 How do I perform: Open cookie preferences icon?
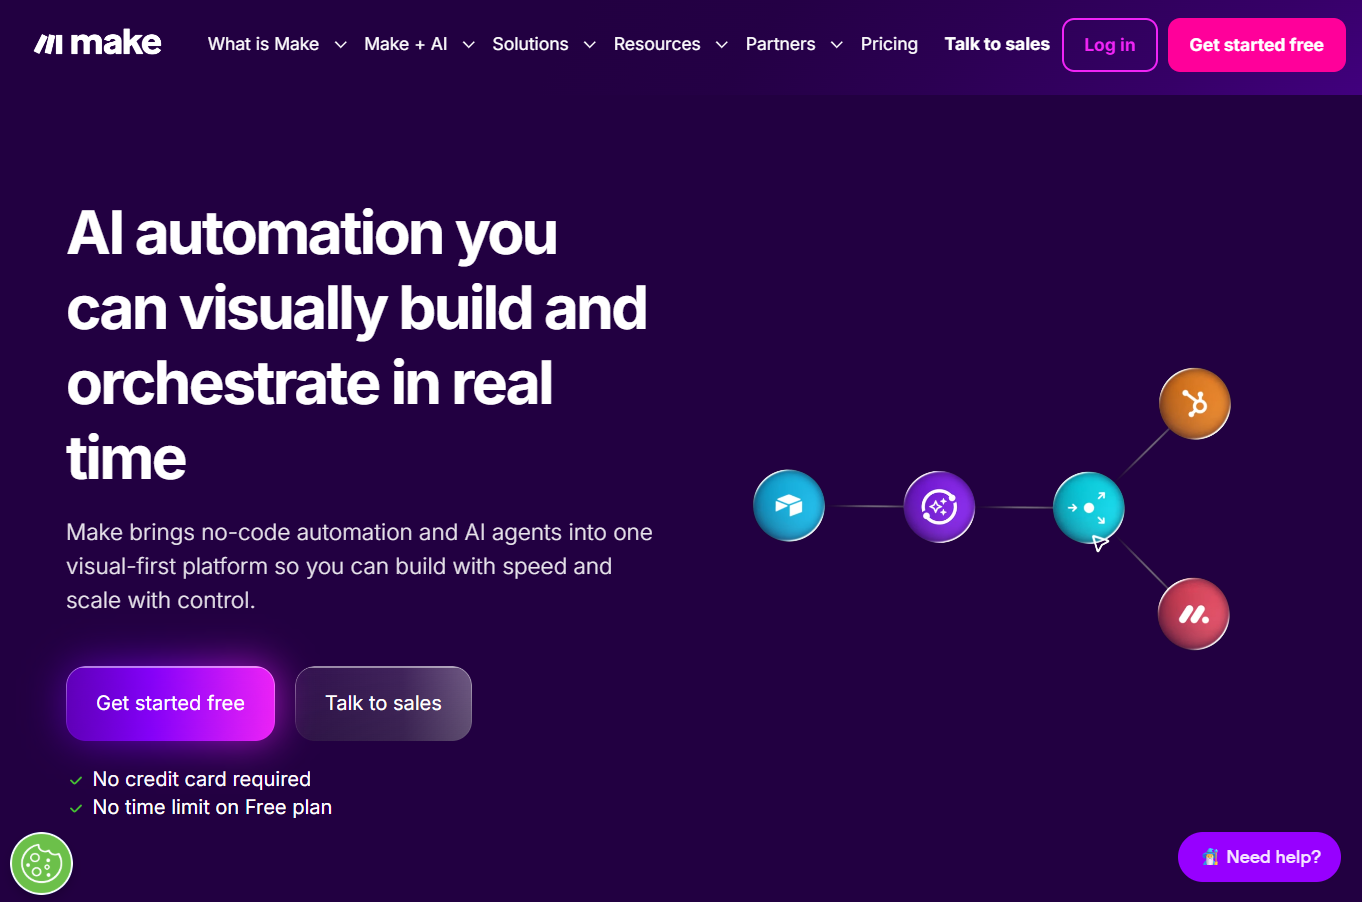coord(42,863)
